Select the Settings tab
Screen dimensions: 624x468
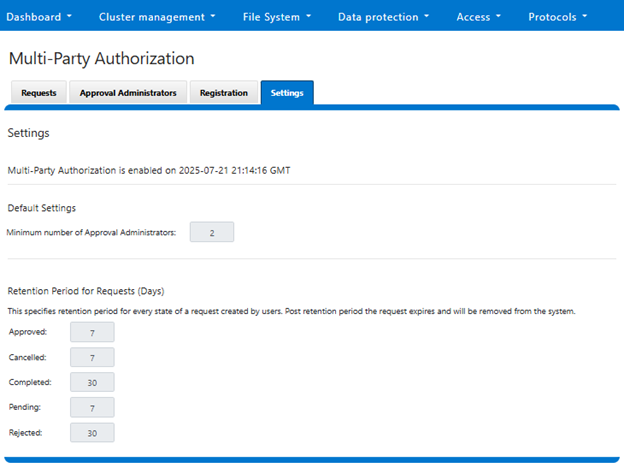pos(287,93)
